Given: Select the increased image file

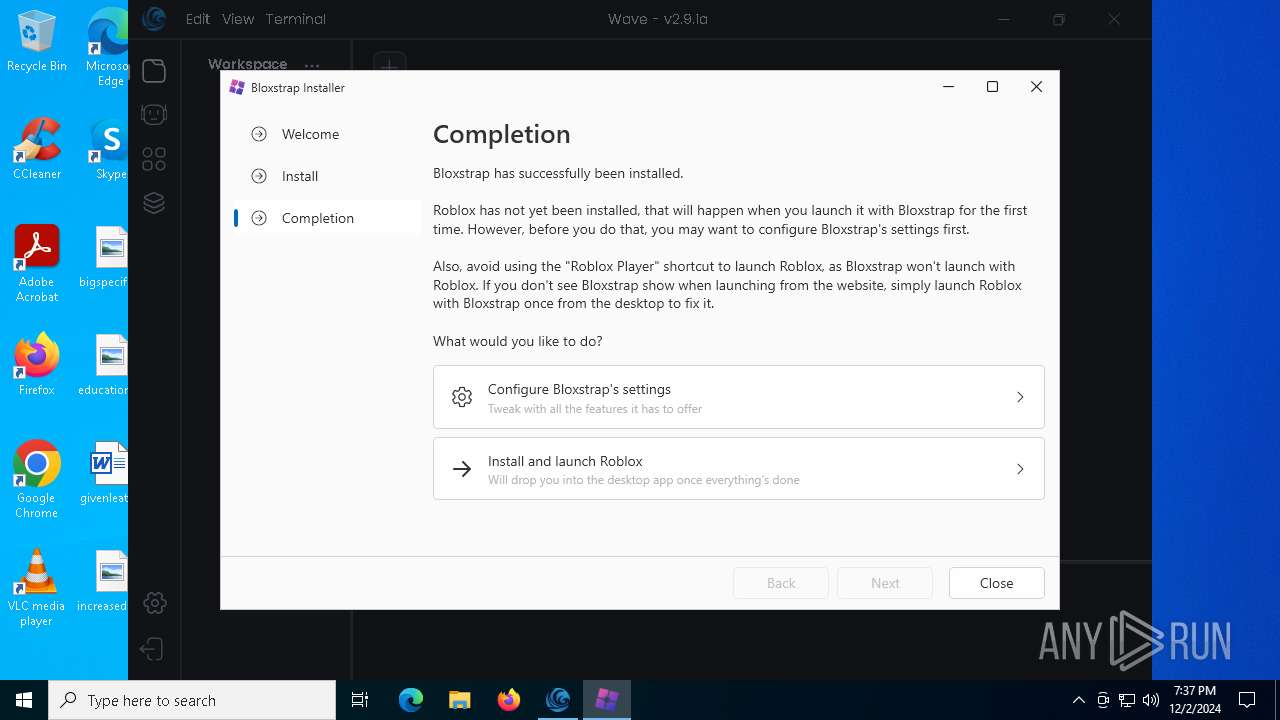Looking at the screenshot, I should (x=104, y=581).
